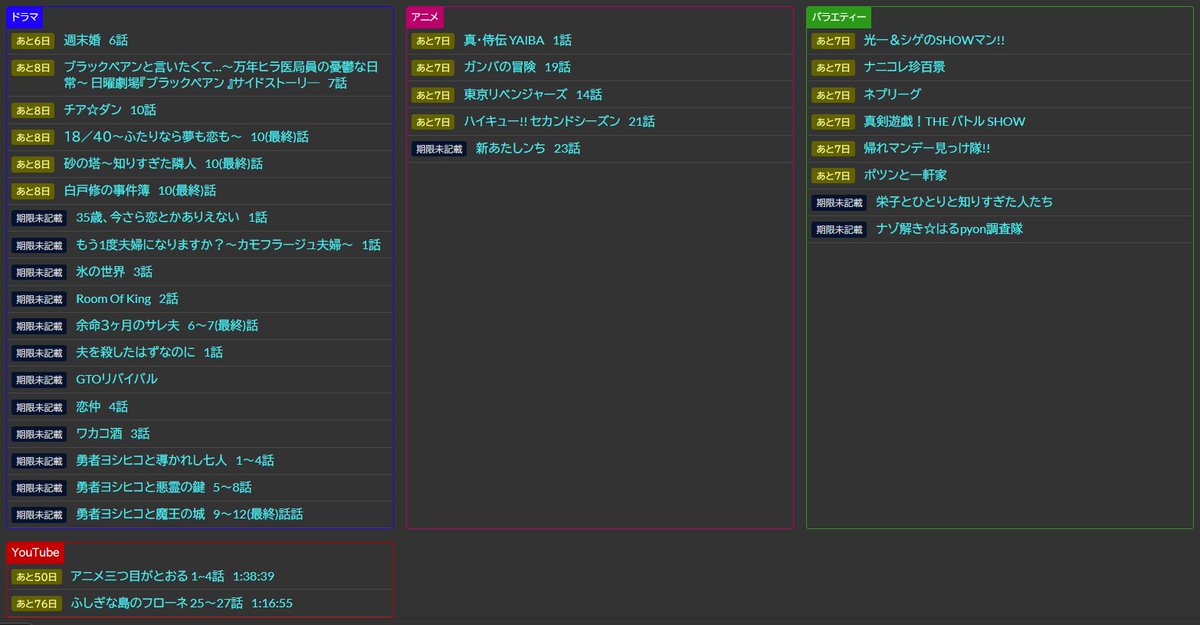Open 真剣遊戯! THE バトル SHOW
Screen dimensions: 1200x625
point(944,122)
